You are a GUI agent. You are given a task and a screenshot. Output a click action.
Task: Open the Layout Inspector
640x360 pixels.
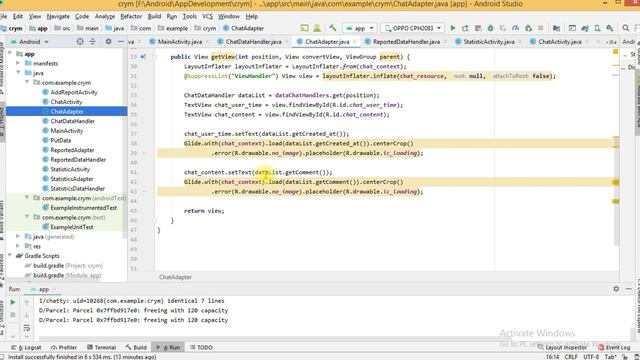click(562, 347)
